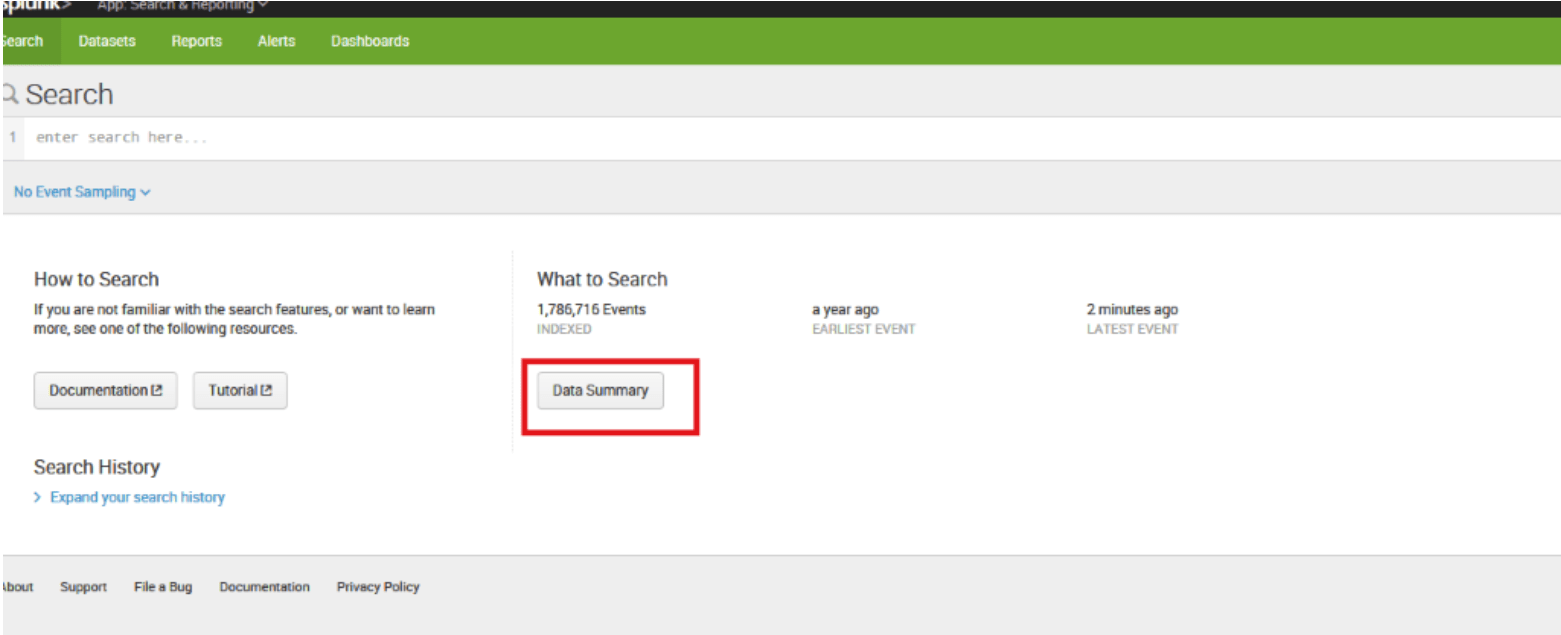Click the Tutorial button
The width and height of the screenshot is (1561, 635).
[240, 391]
